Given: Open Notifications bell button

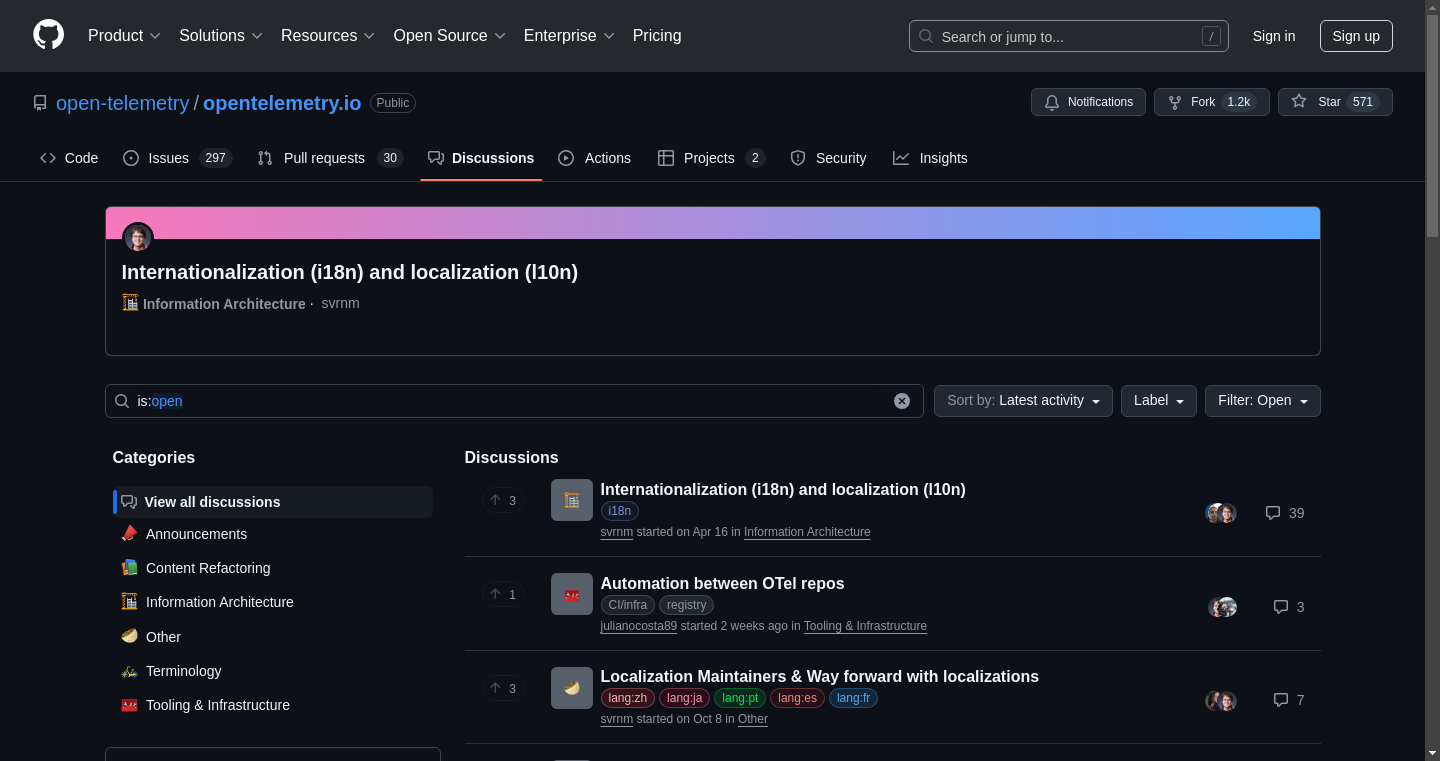Looking at the screenshot, I should point(1088,102).
